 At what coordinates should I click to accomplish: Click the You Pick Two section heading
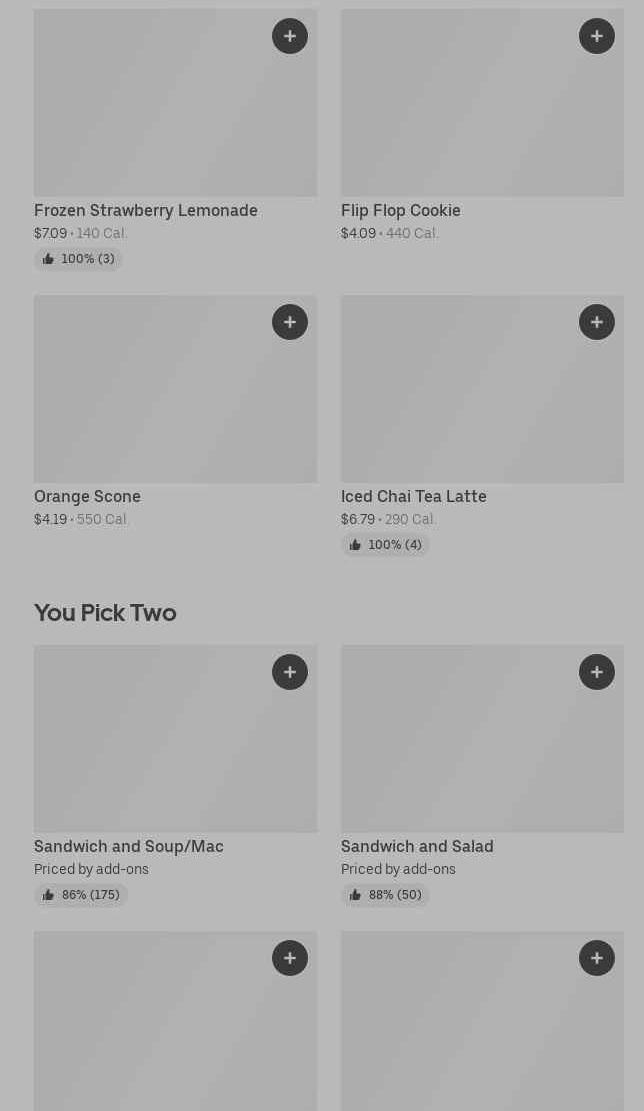(x=105, y=613)
